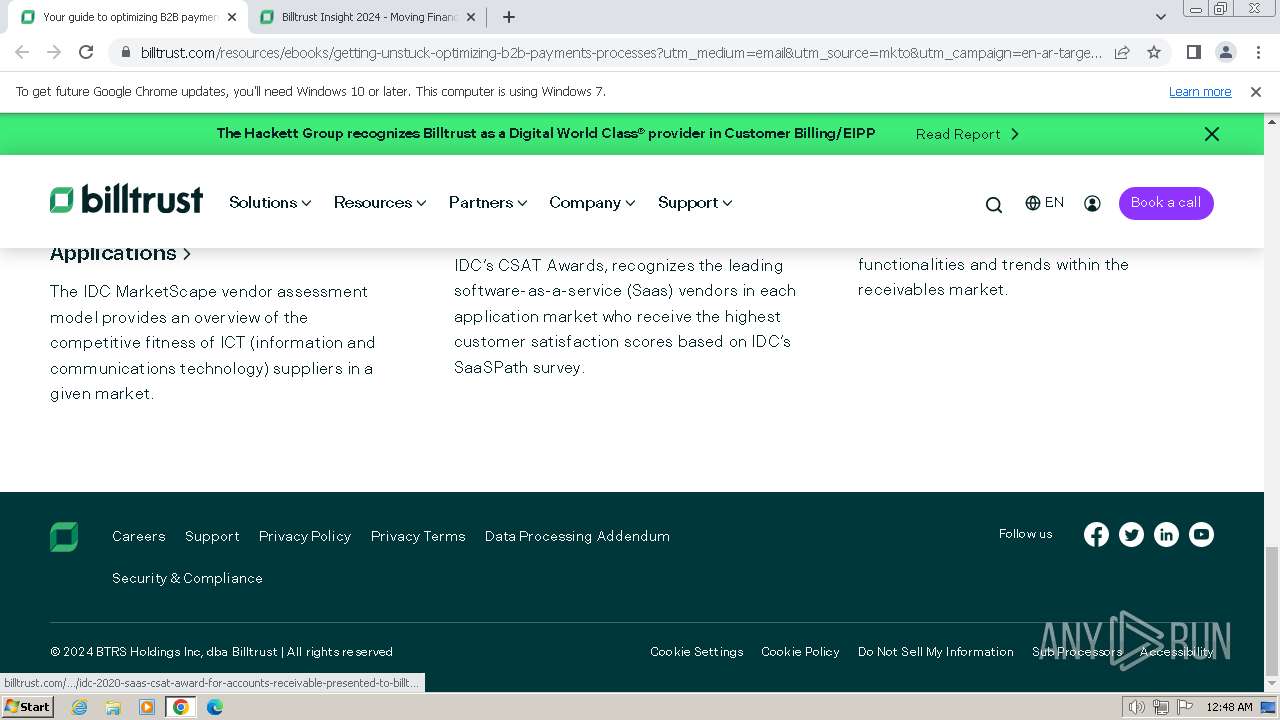
Task: Click the page vertical scrollbar thumb
Action: (1271, 611)
